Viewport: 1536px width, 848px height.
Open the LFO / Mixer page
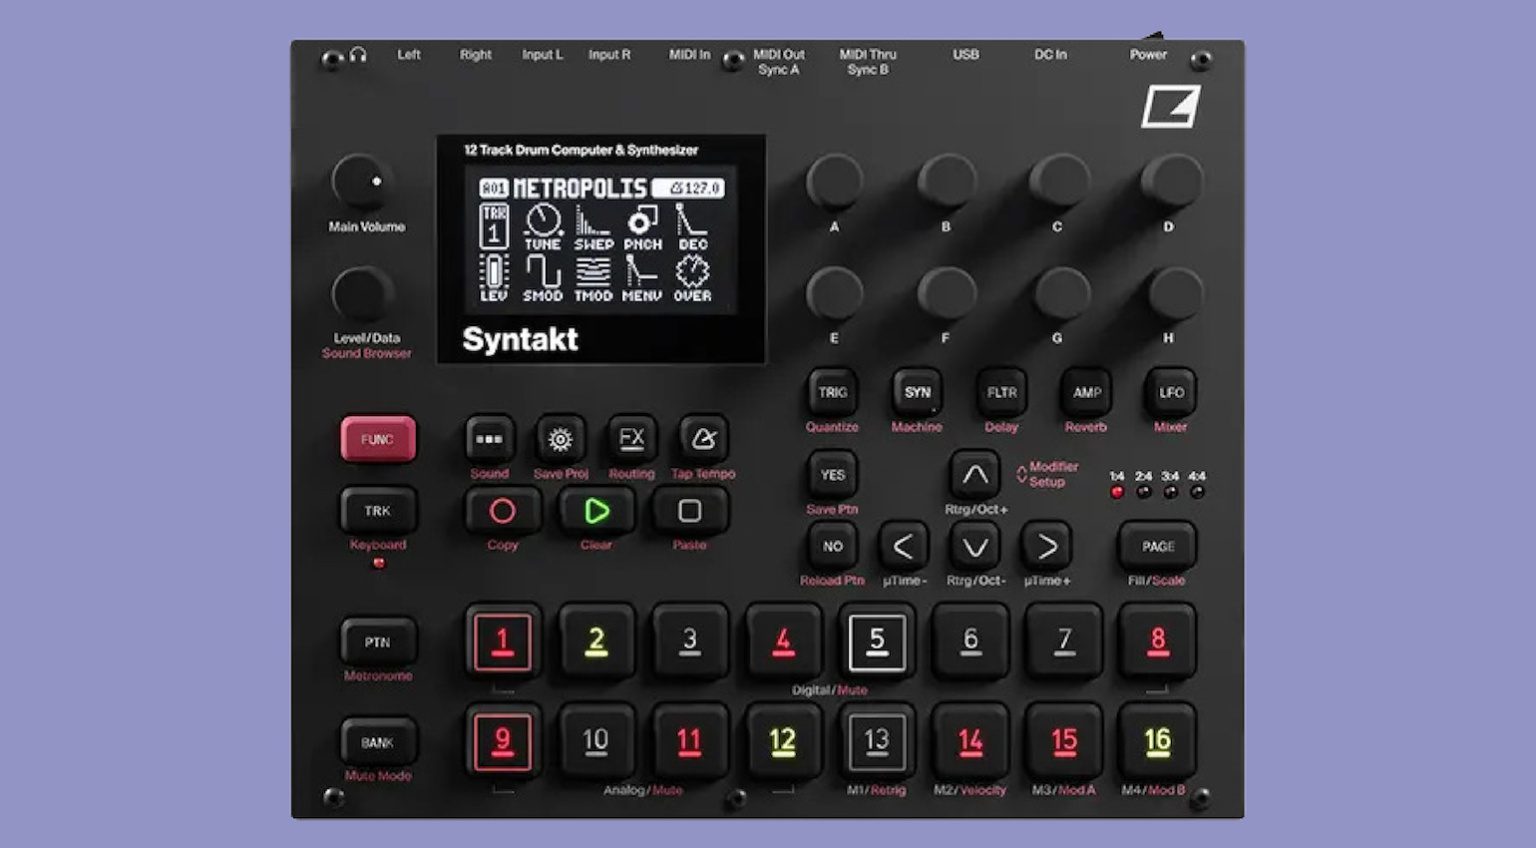(x=1171, y=393)
